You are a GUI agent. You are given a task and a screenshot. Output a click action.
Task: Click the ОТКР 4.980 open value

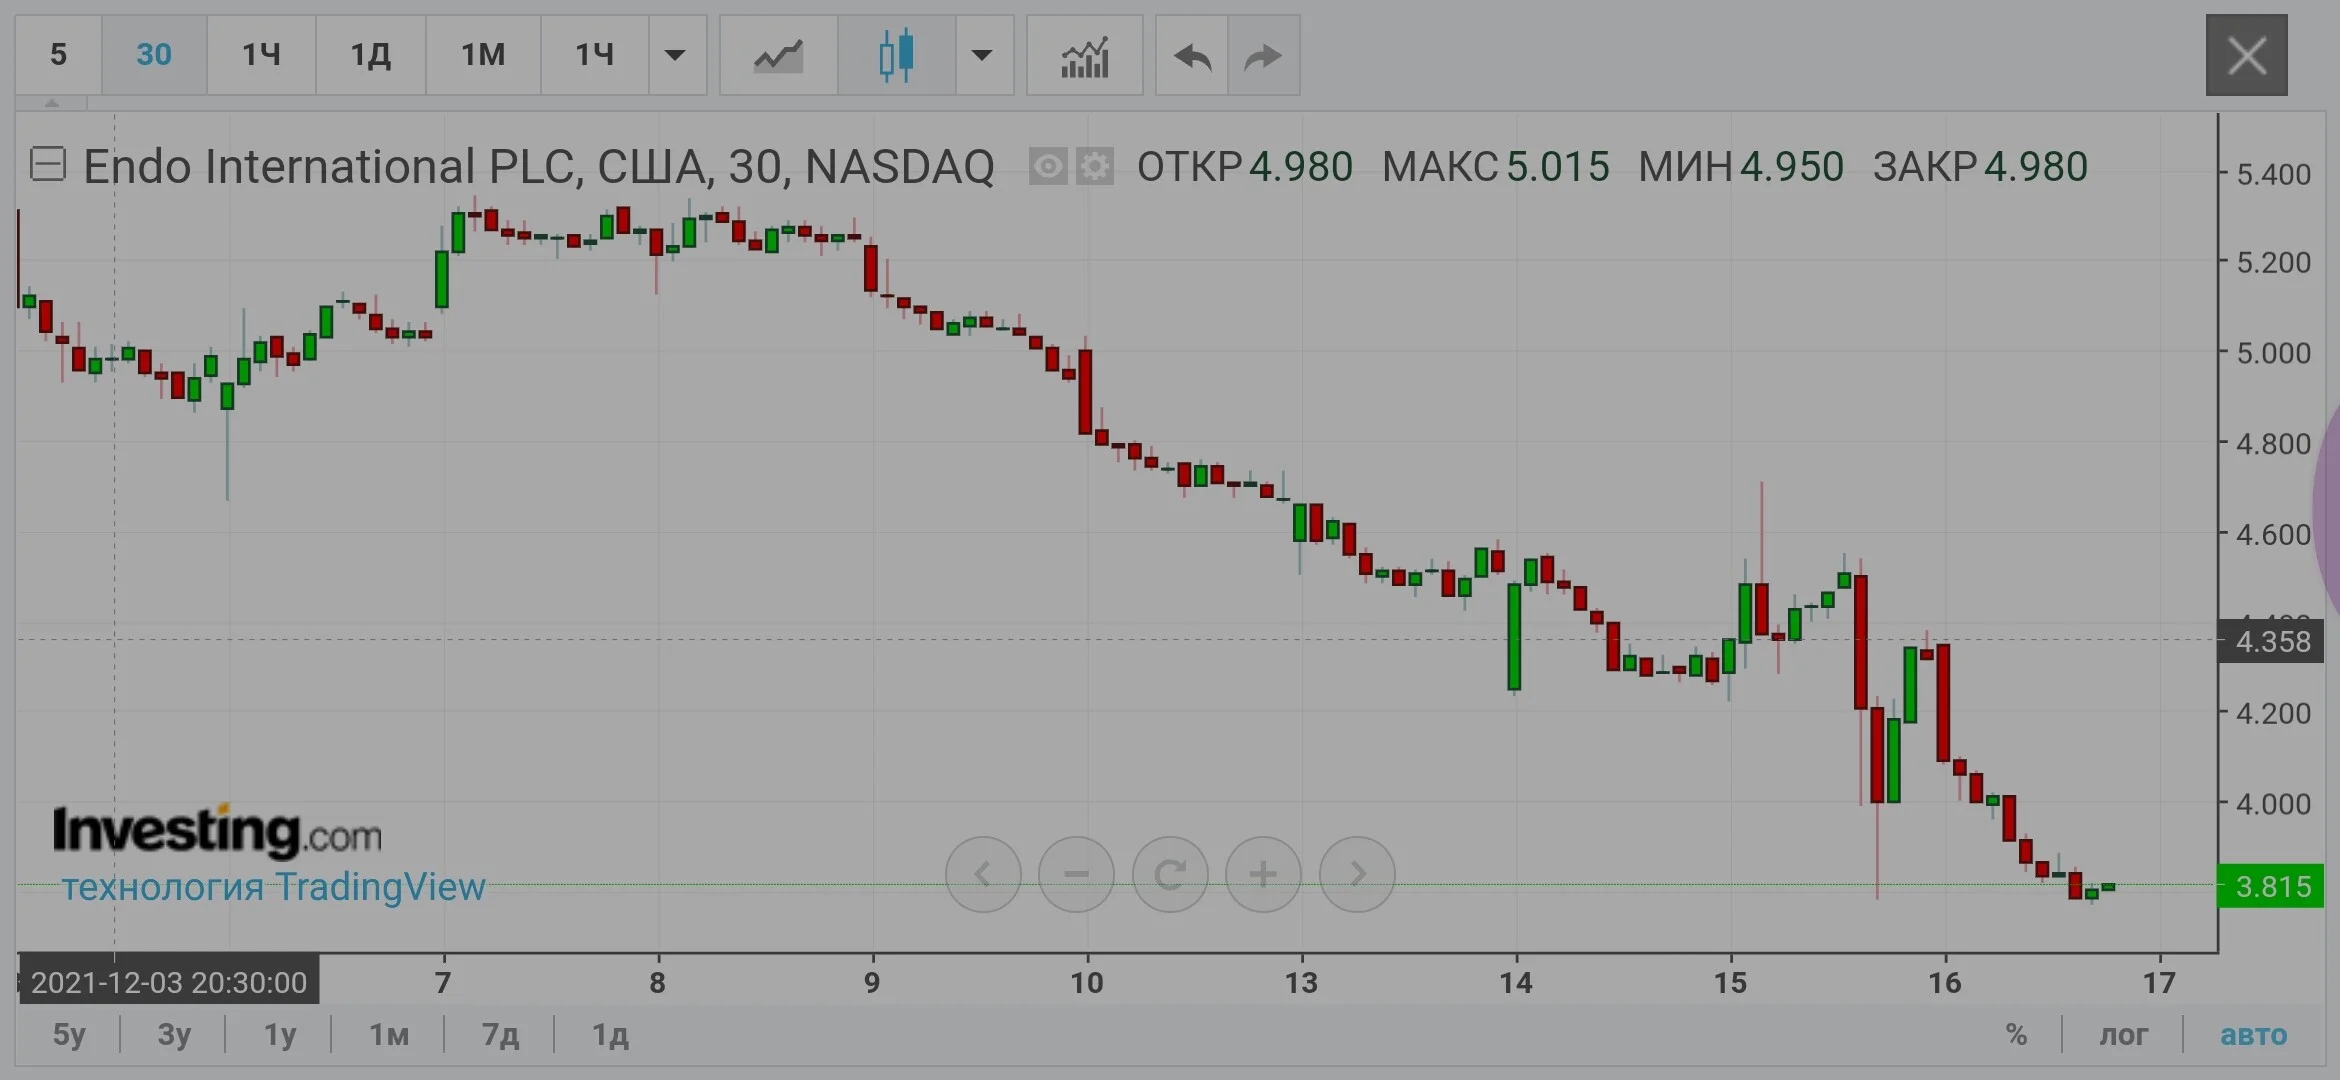click(x=1245, y=167)
